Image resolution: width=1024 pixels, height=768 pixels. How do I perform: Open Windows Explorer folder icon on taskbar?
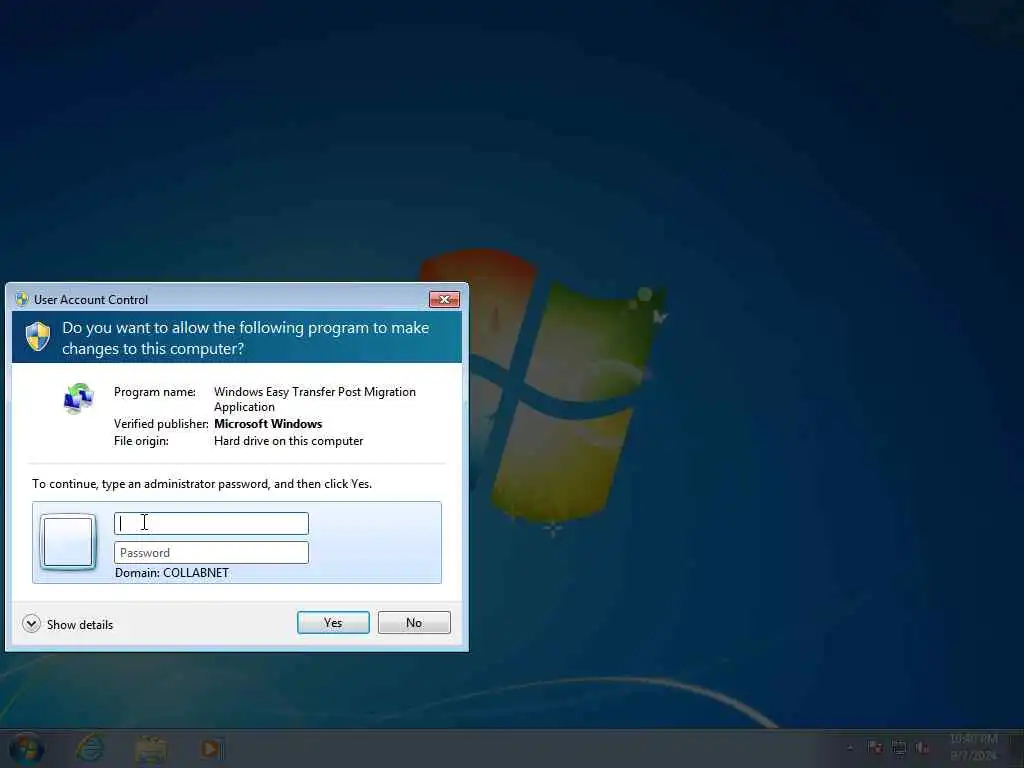(x=151, y=749)
